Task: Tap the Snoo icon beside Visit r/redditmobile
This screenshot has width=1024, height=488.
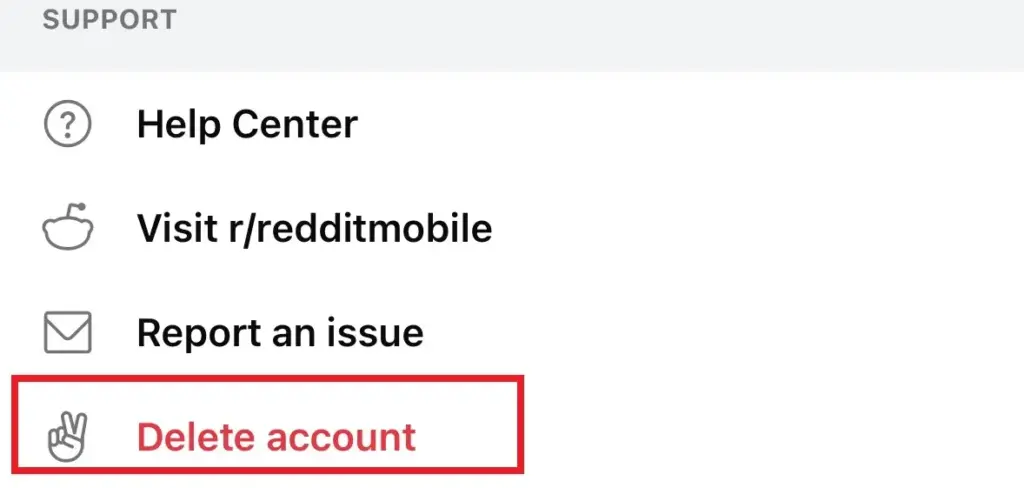Action: (x=67, y=228)
